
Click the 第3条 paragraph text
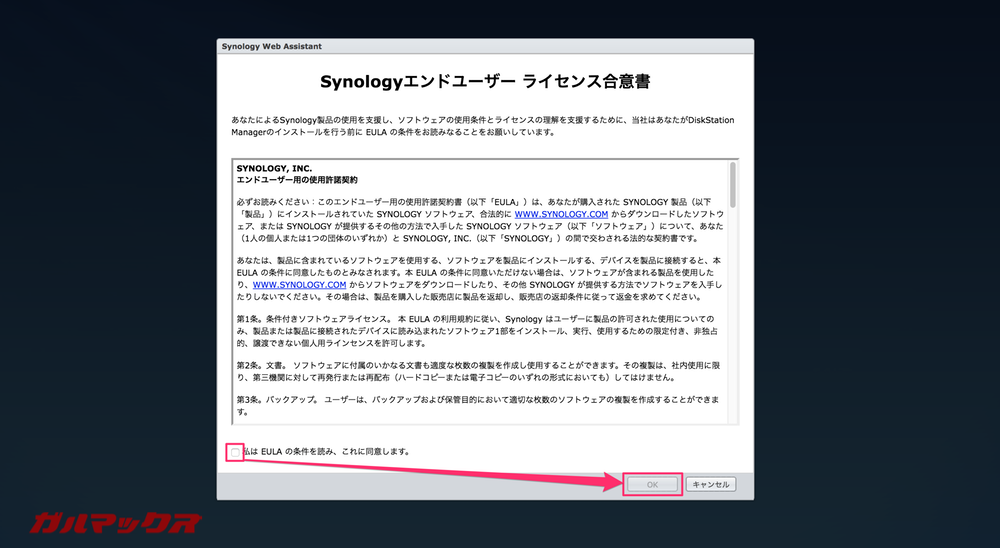(x=478, y=406)
